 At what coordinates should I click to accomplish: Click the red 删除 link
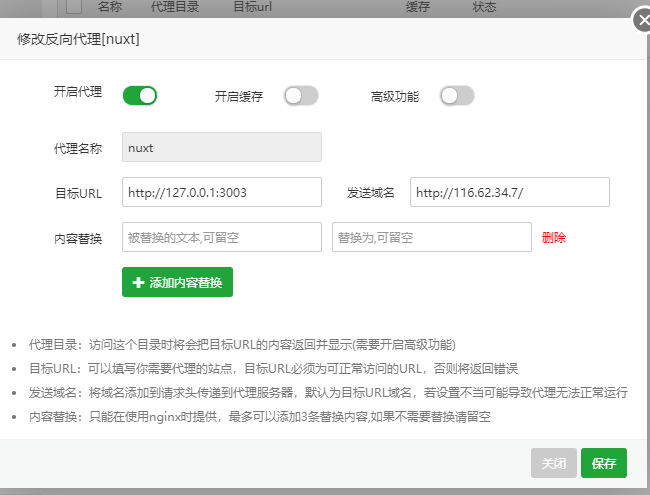click(554, 238)
